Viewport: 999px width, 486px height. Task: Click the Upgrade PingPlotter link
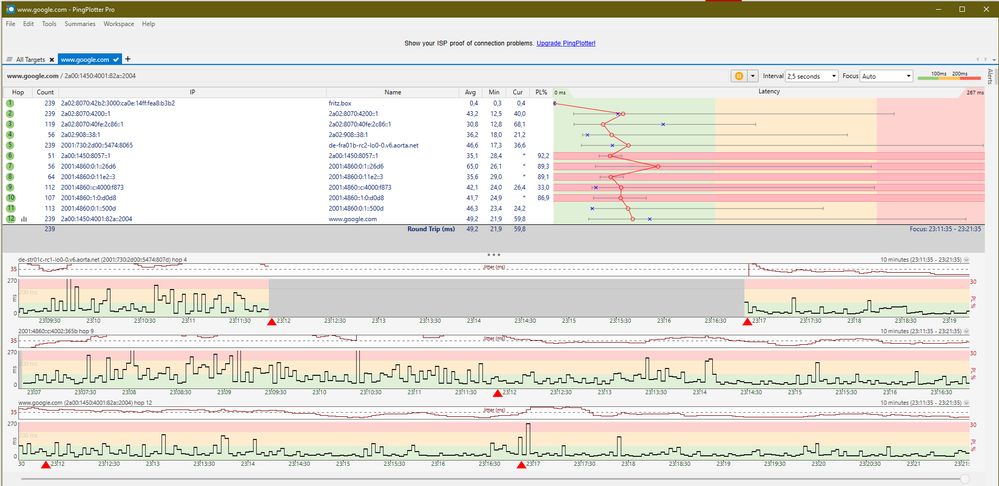564,44
